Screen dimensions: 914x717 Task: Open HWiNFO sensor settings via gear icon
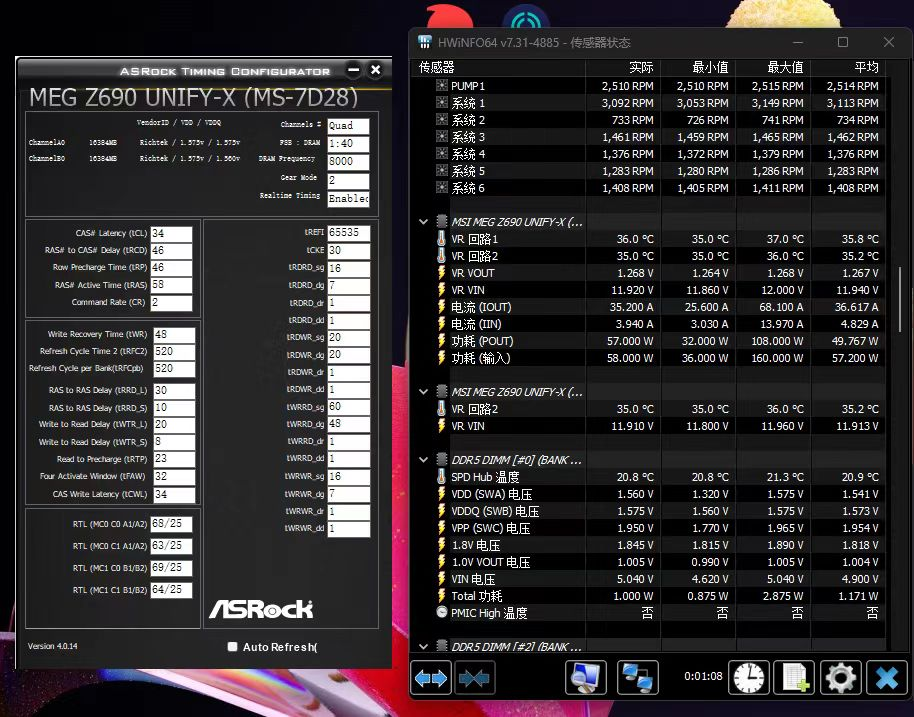(840, 678)
